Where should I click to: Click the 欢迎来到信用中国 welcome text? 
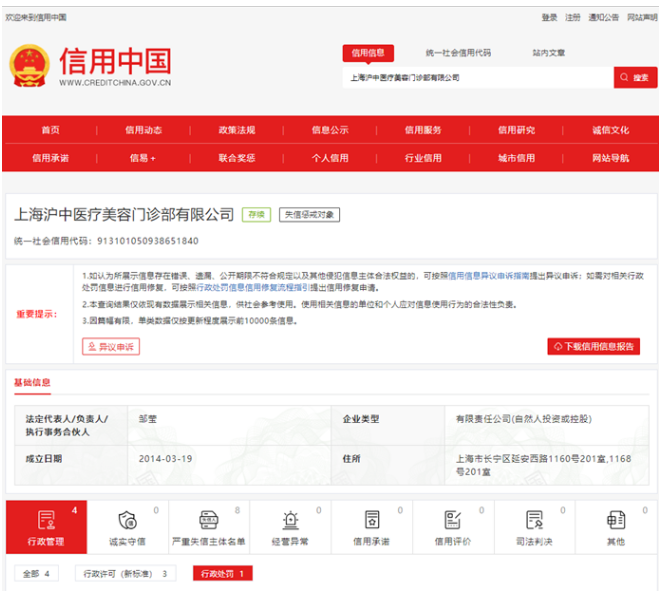point(36,17)
